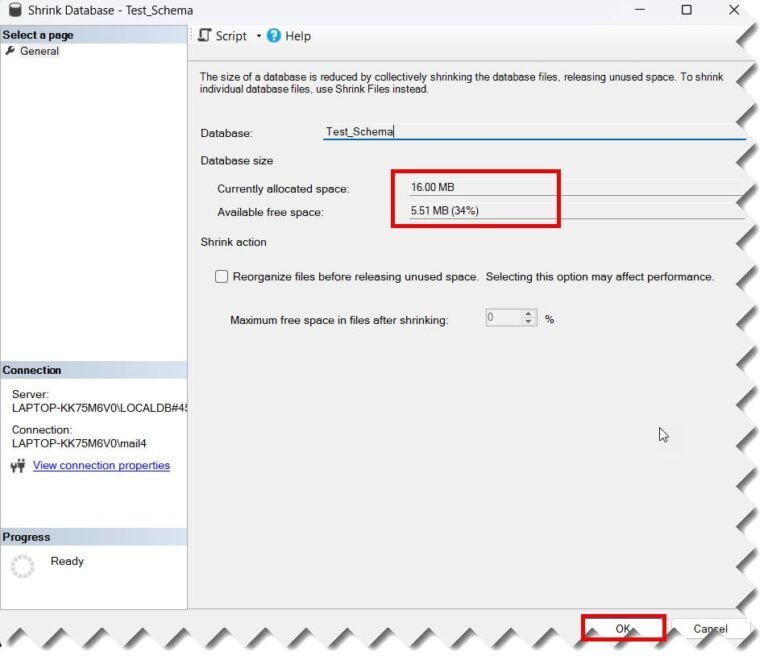Minimize the Shrink Database window
The width and height of the screenshot is (768, 660).
coord(640,10)
